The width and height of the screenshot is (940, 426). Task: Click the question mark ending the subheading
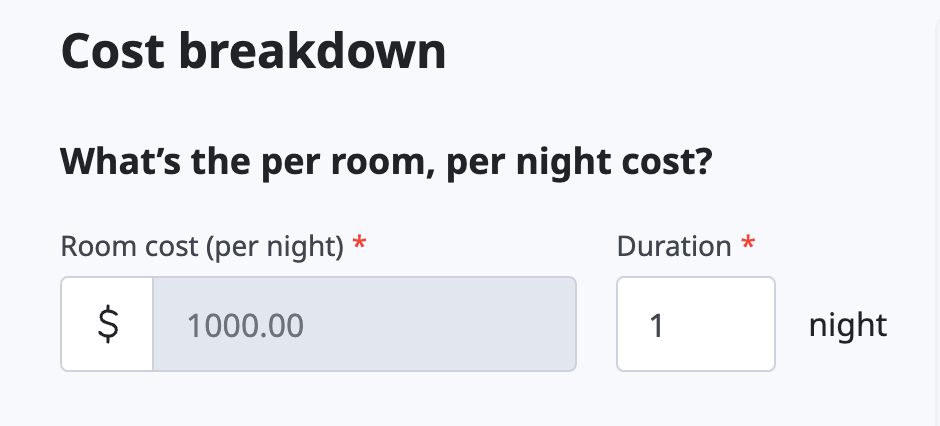(x=704, y=159)
